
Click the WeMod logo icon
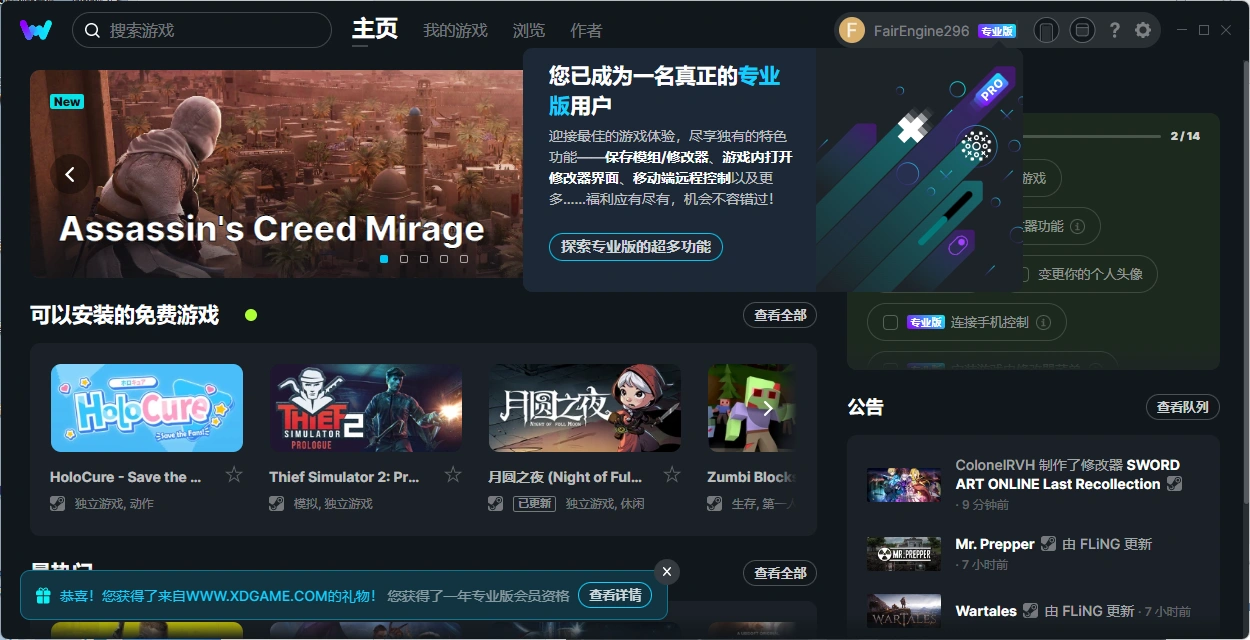36,30
